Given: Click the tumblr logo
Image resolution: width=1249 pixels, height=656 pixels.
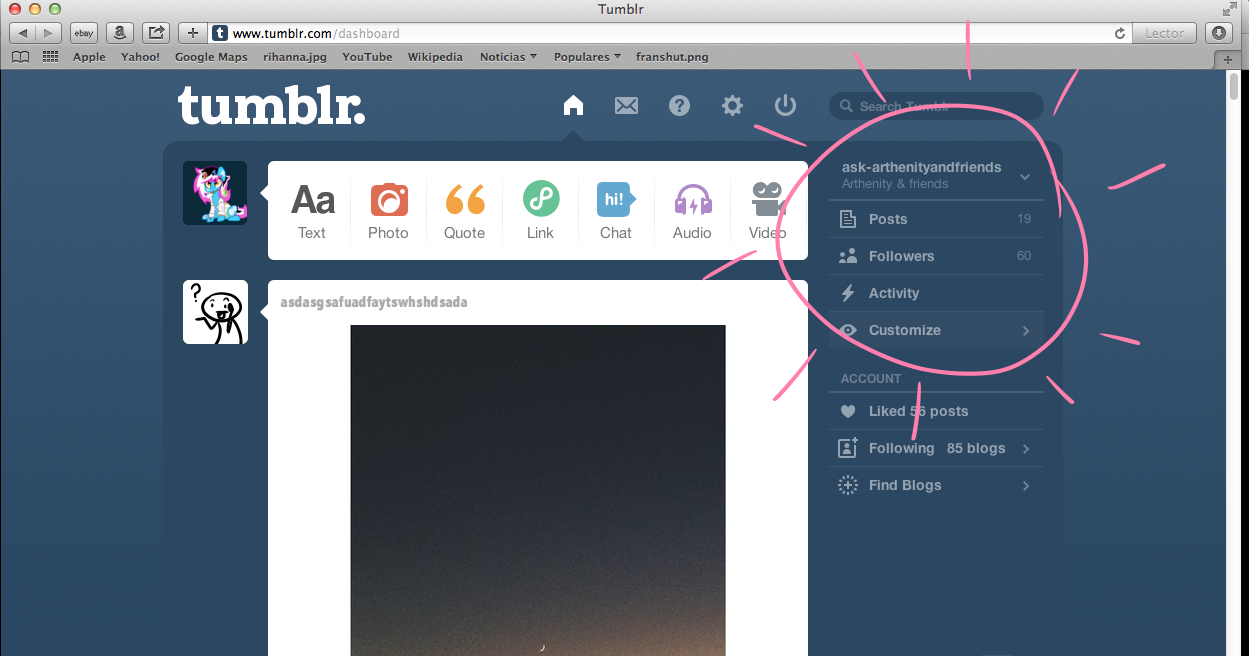Looking at the screenshot, I should coord(272,105).
